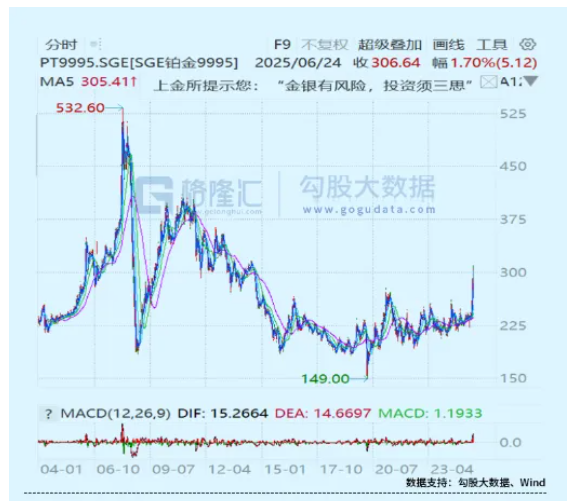The image size is (573, 501).
Task: Select the 画线 drawing tool
Action: click(x=448, y=45)
